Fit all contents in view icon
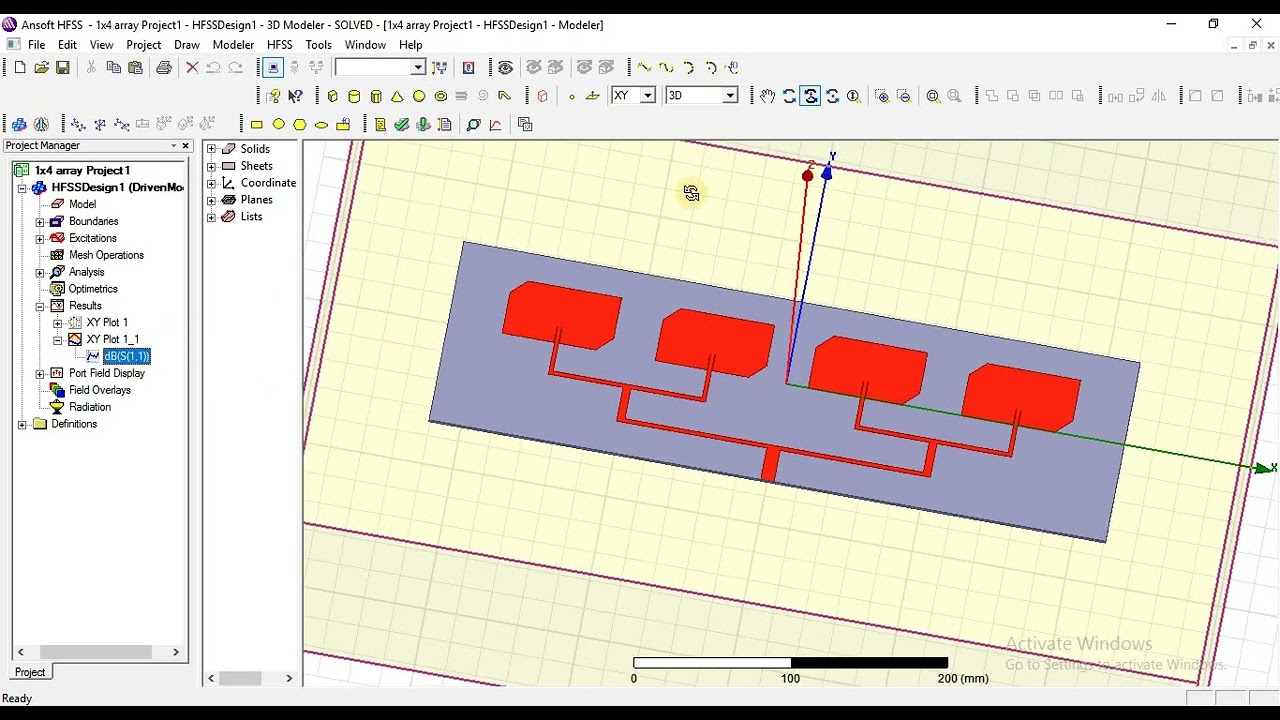 [933, 96]
